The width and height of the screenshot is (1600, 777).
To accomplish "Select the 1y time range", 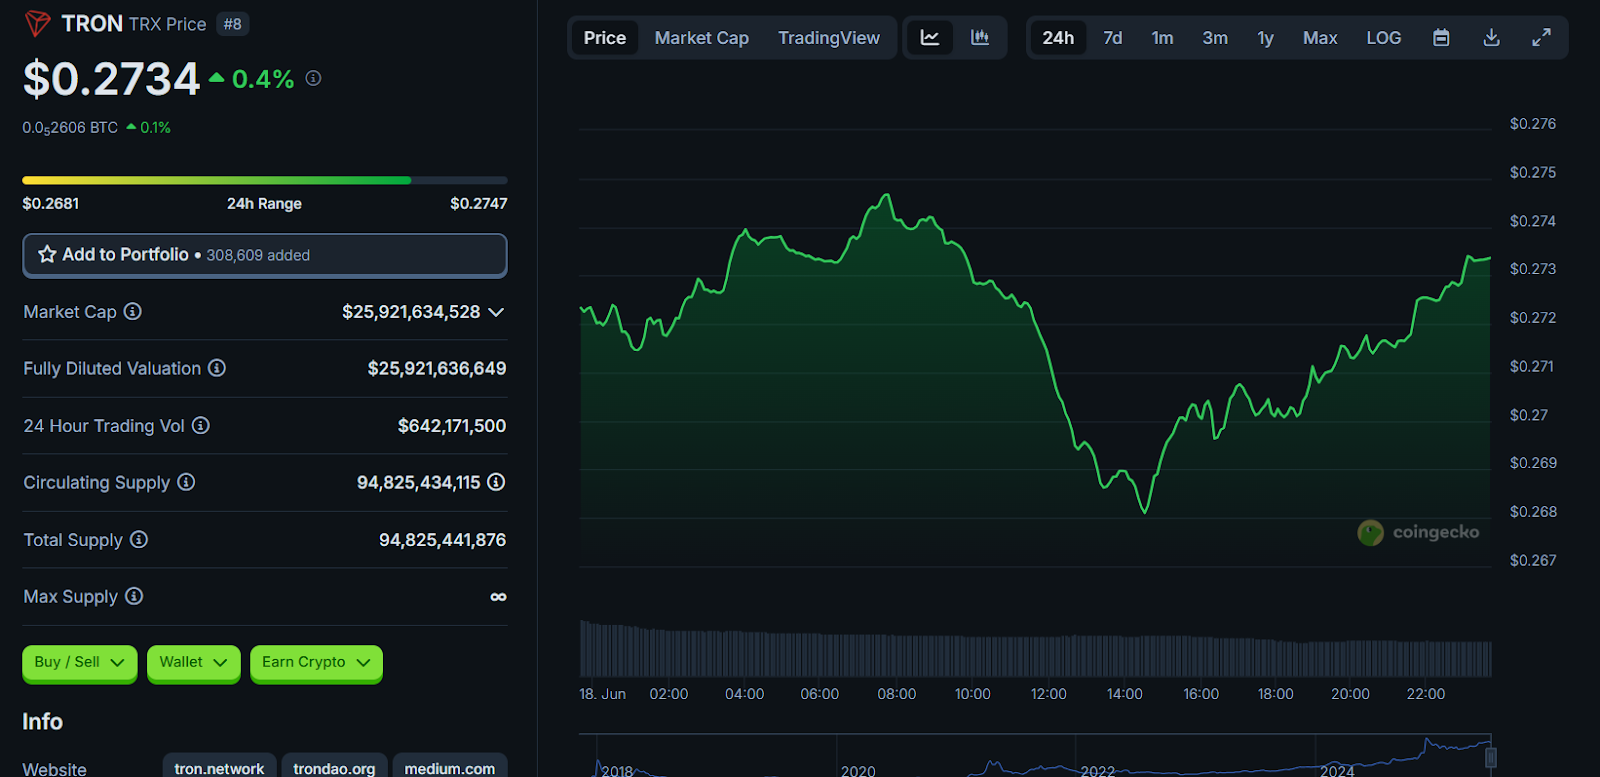I will pos(1265,38).
